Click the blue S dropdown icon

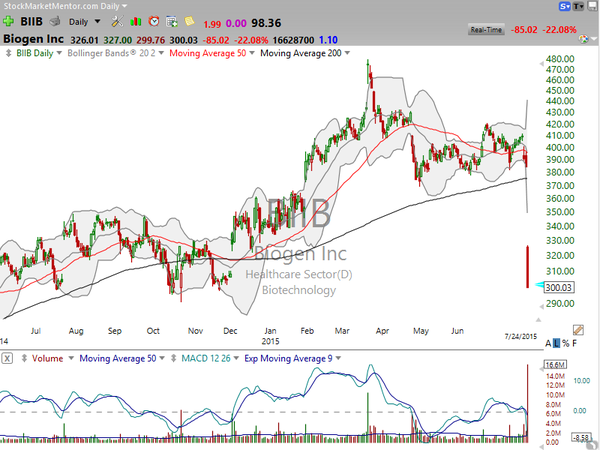[565, 6]
